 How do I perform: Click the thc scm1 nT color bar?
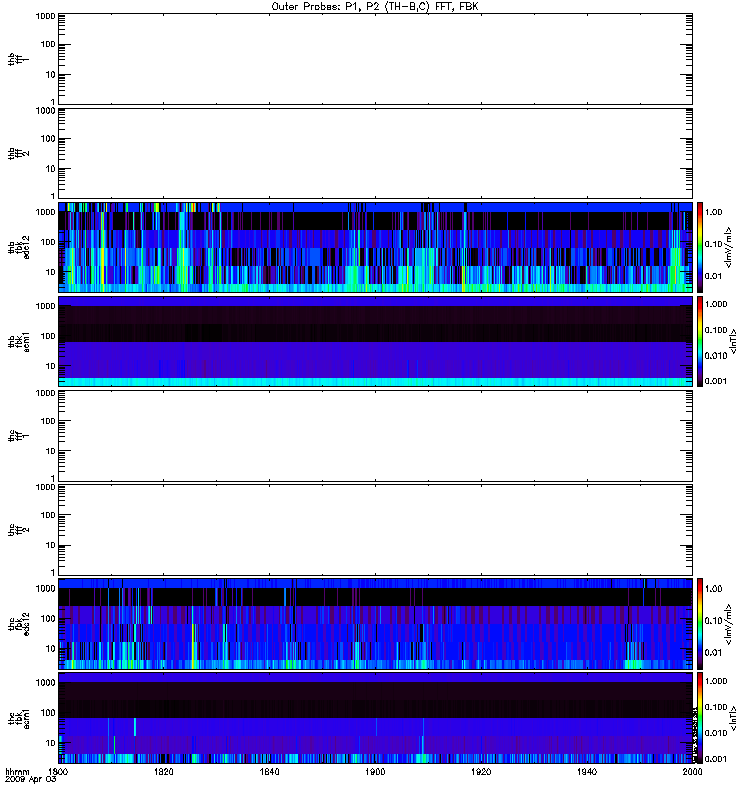pyautogui.click(x=700, y=718)
